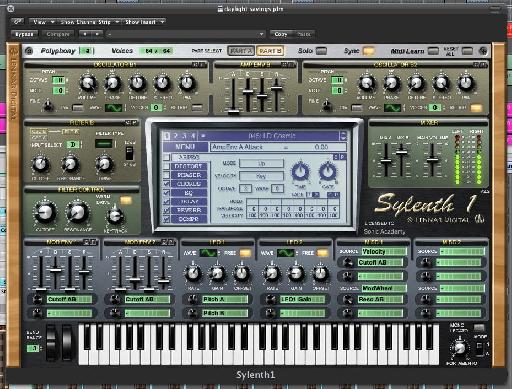Click the Paste button

(x=304, y=34)
